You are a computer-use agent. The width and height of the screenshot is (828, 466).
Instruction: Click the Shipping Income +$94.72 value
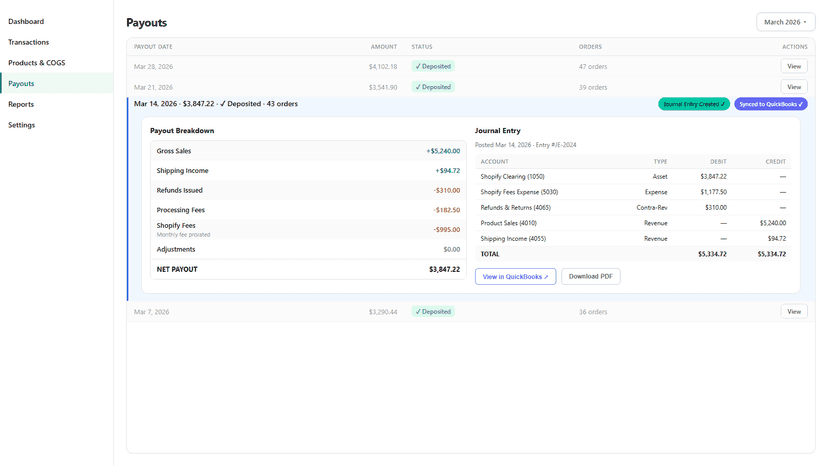(447, 171)
